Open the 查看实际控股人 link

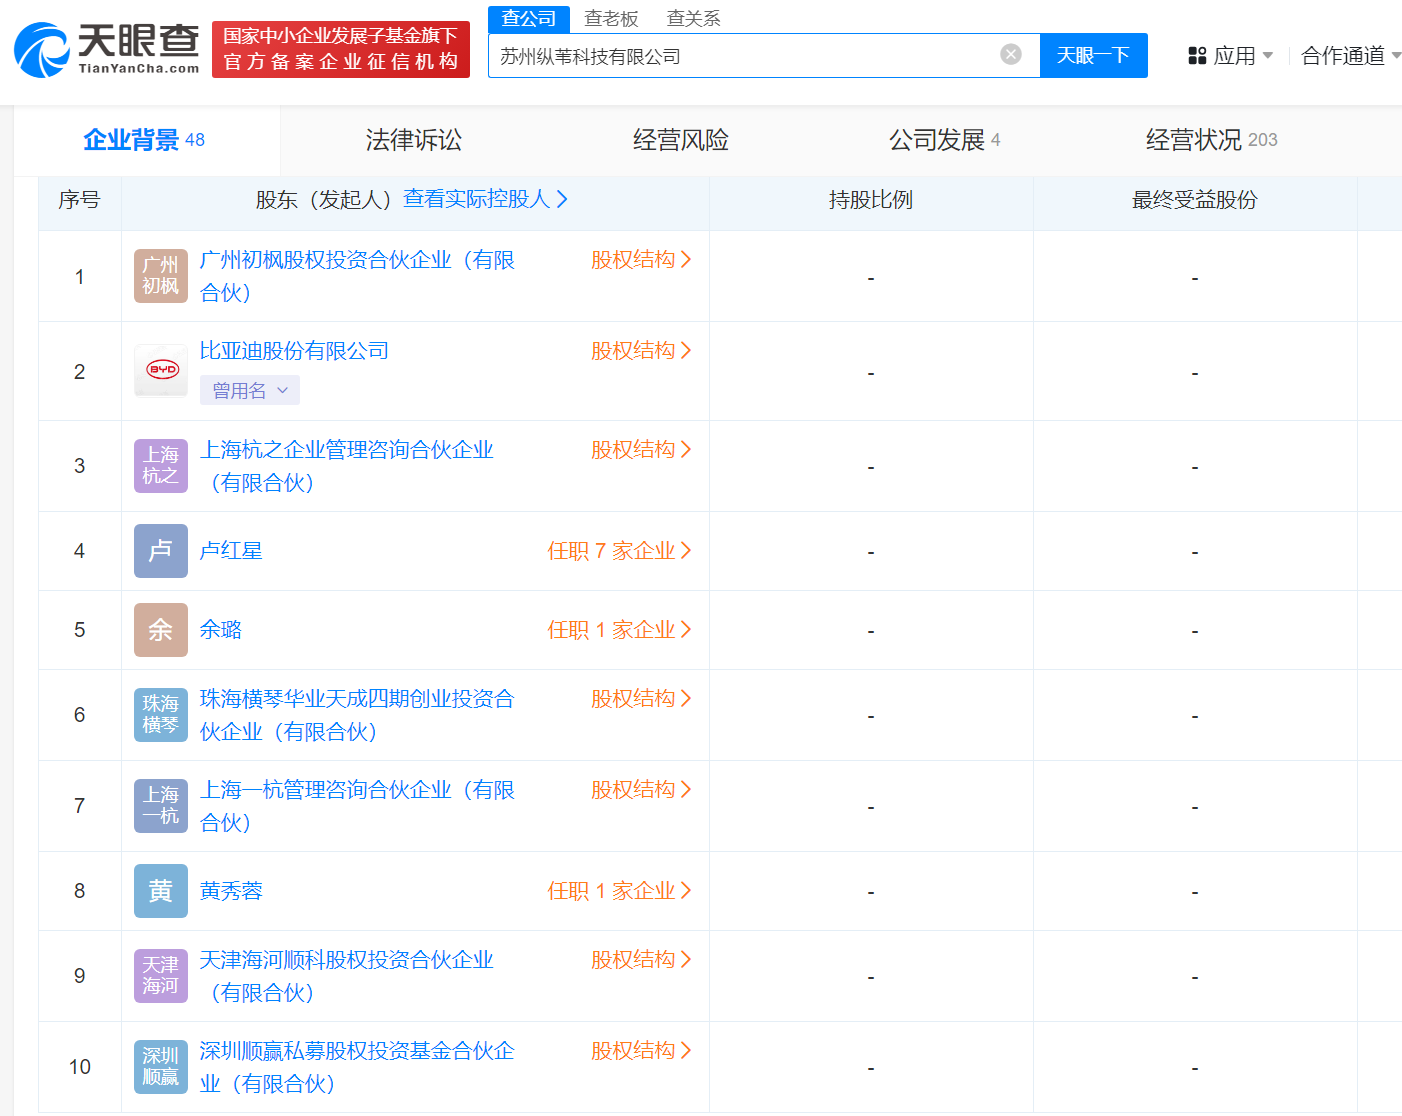click(486, 199)
